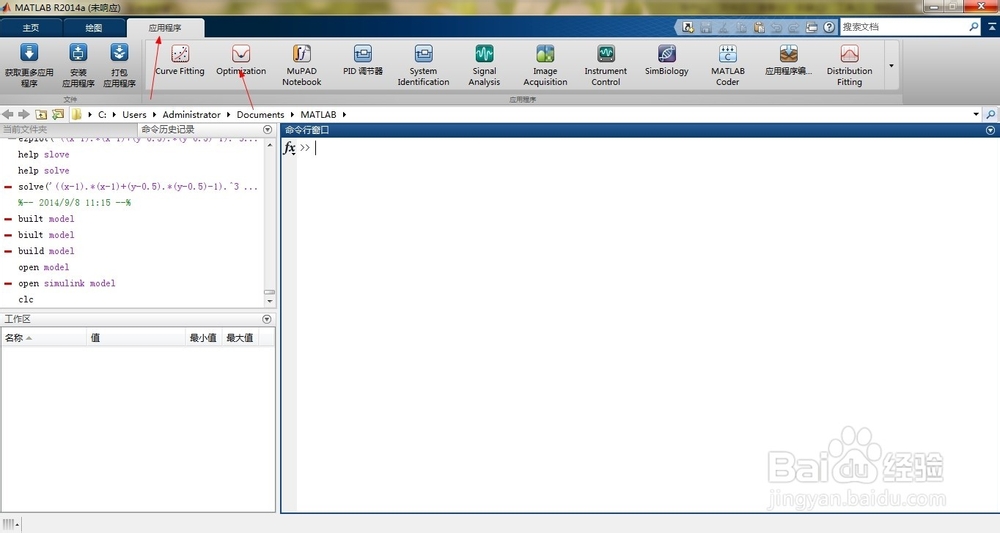
Task: Open help with the question mark icon
Action: [x=828, y=27]
